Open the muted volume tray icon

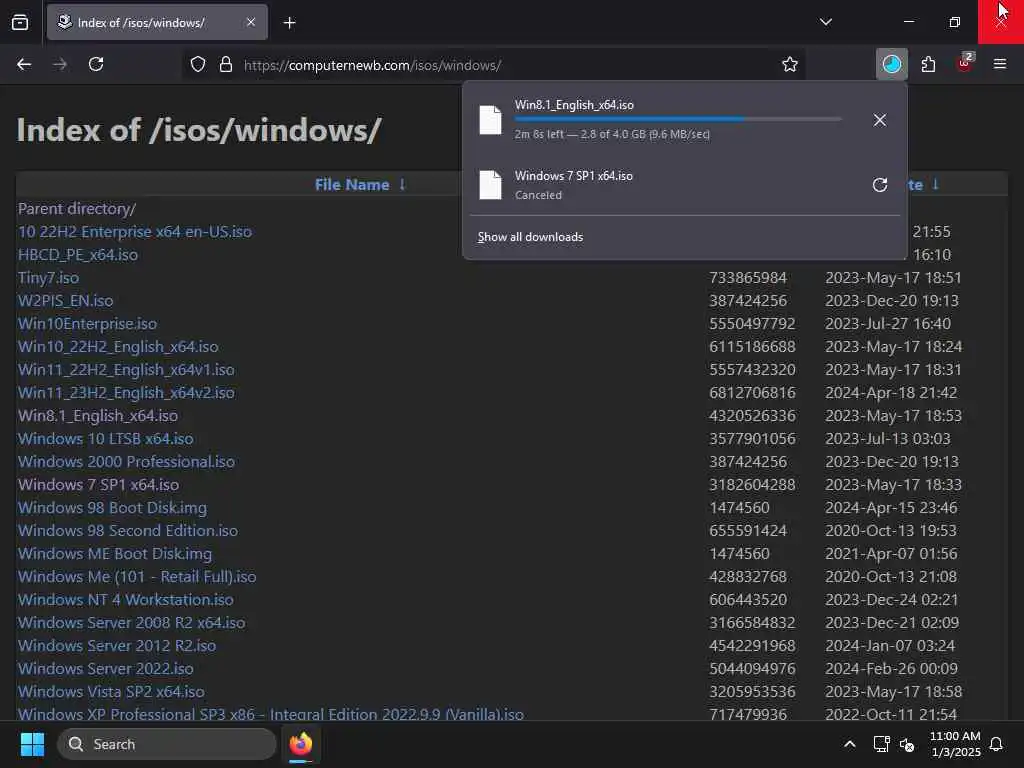[907, 744]
